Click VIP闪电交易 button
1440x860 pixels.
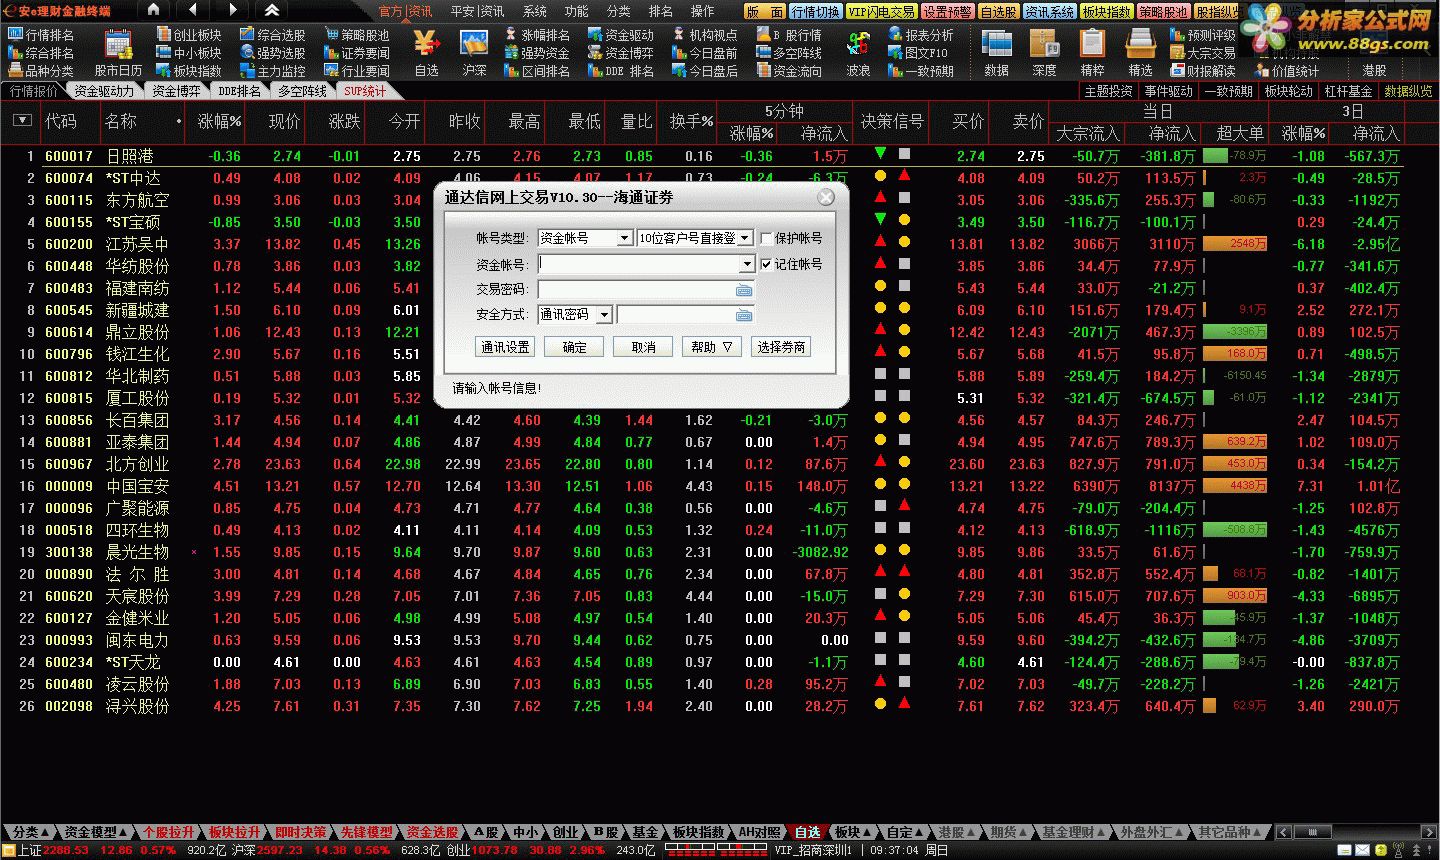click(881, 12)
